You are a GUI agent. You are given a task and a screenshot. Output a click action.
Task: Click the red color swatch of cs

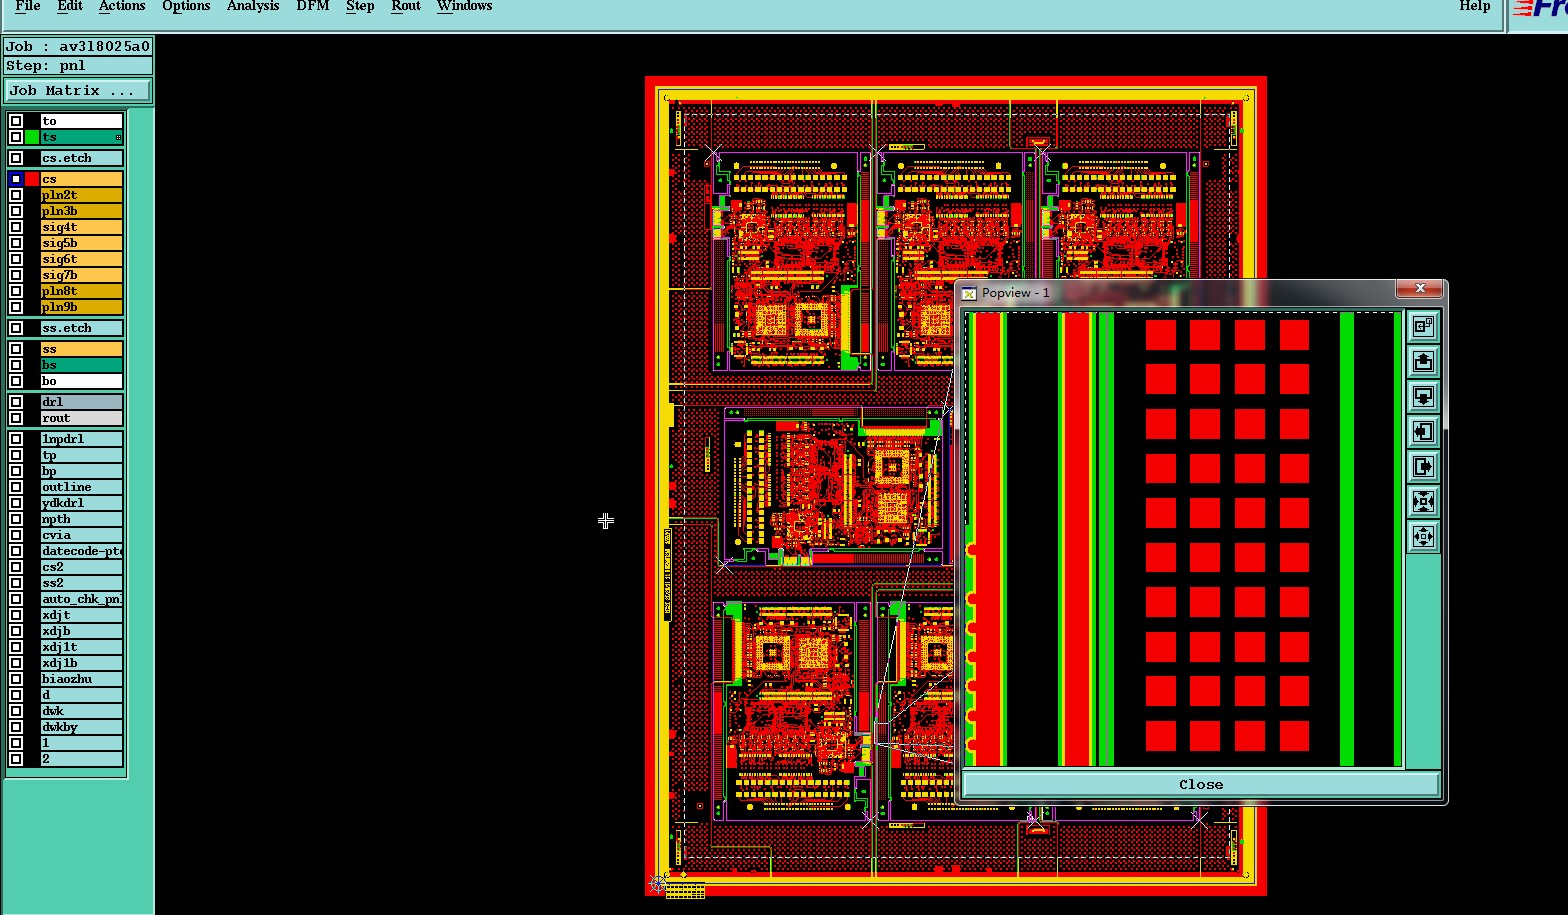(x=32, y=179)
